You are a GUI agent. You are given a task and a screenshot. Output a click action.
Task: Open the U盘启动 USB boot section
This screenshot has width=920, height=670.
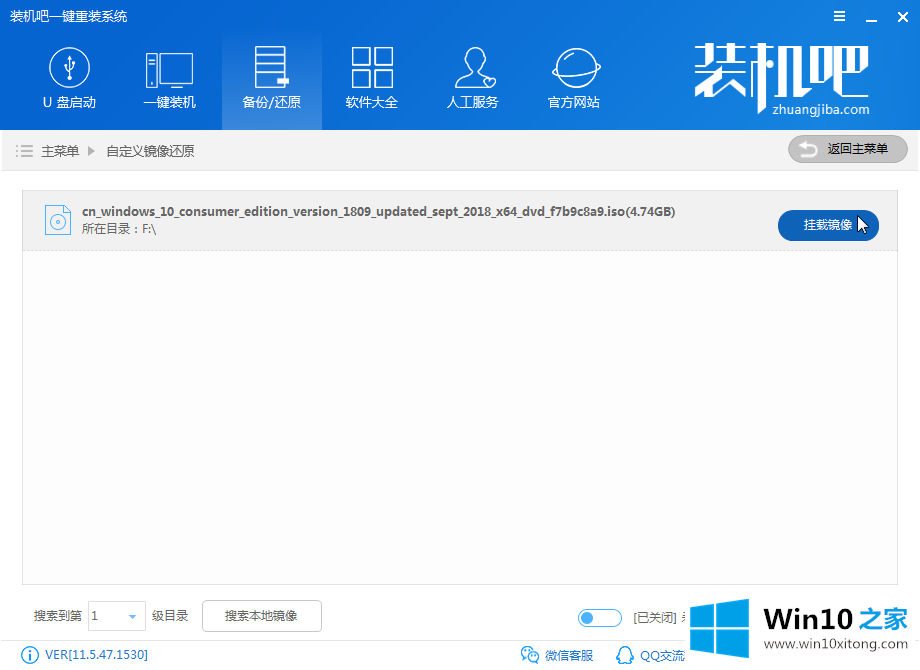click(69, 79)
